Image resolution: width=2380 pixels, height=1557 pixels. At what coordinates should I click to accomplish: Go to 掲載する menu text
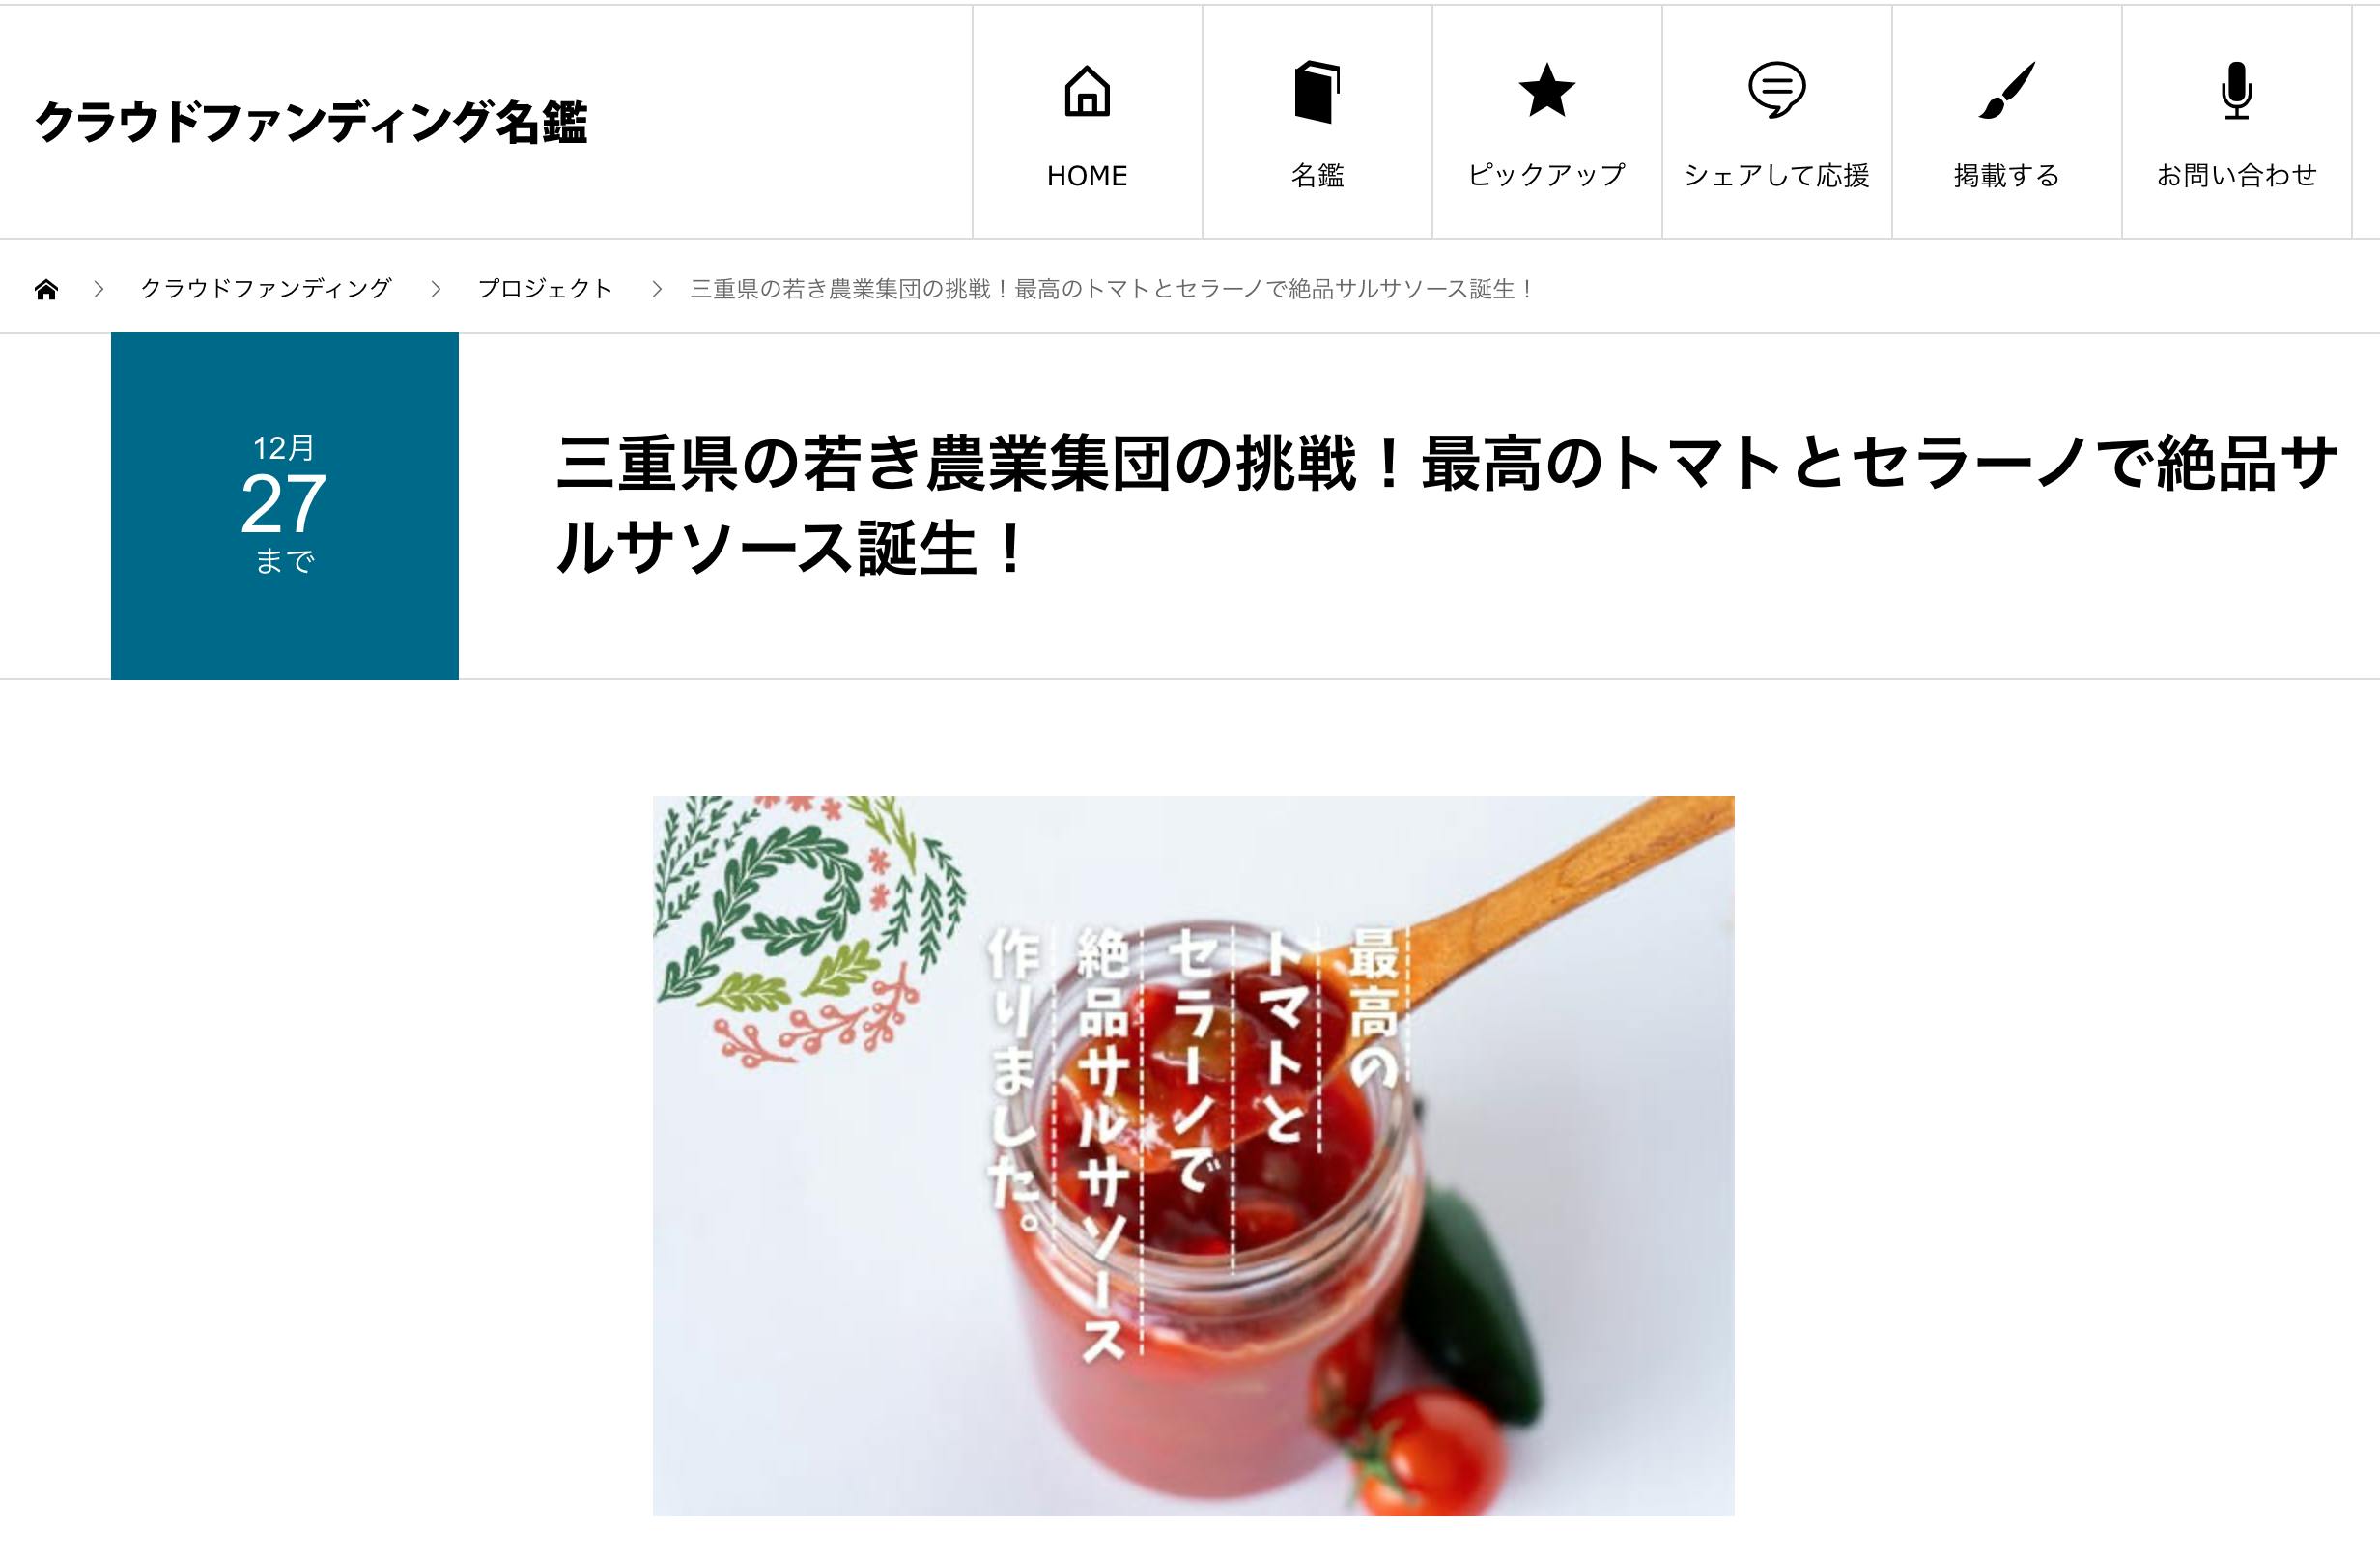[2006, 176]
